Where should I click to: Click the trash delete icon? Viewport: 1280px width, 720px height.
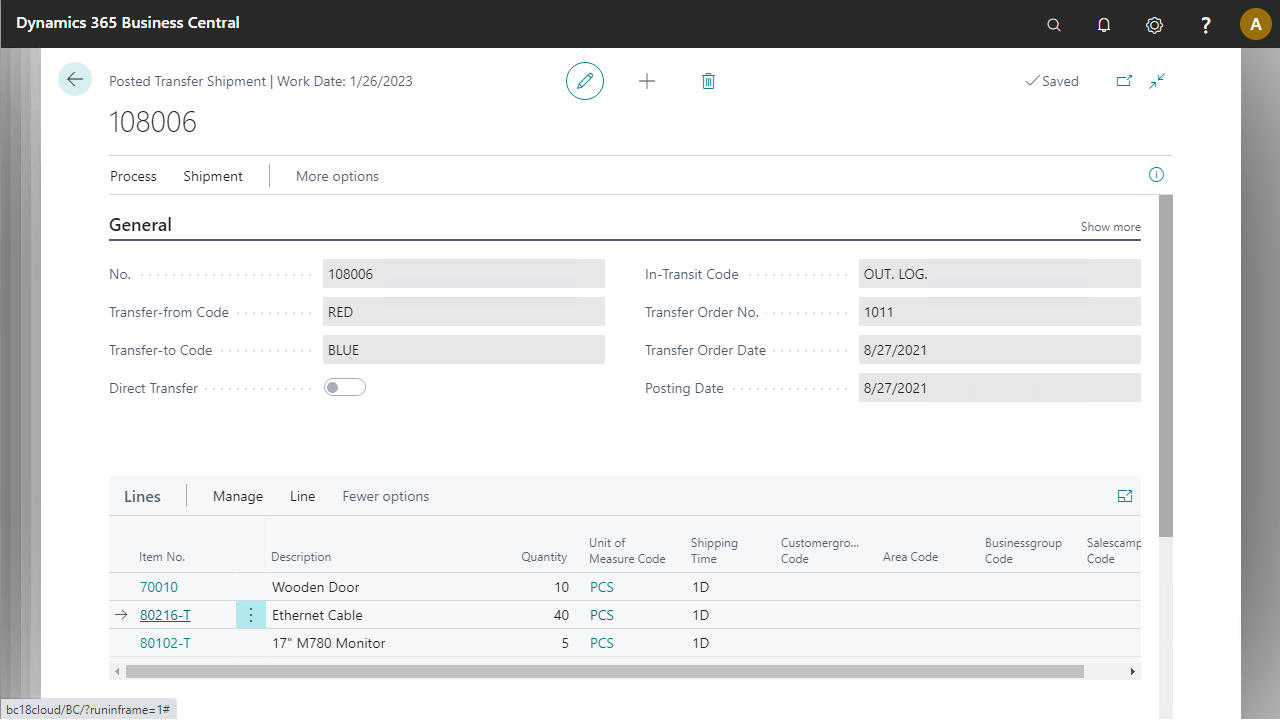708,81
